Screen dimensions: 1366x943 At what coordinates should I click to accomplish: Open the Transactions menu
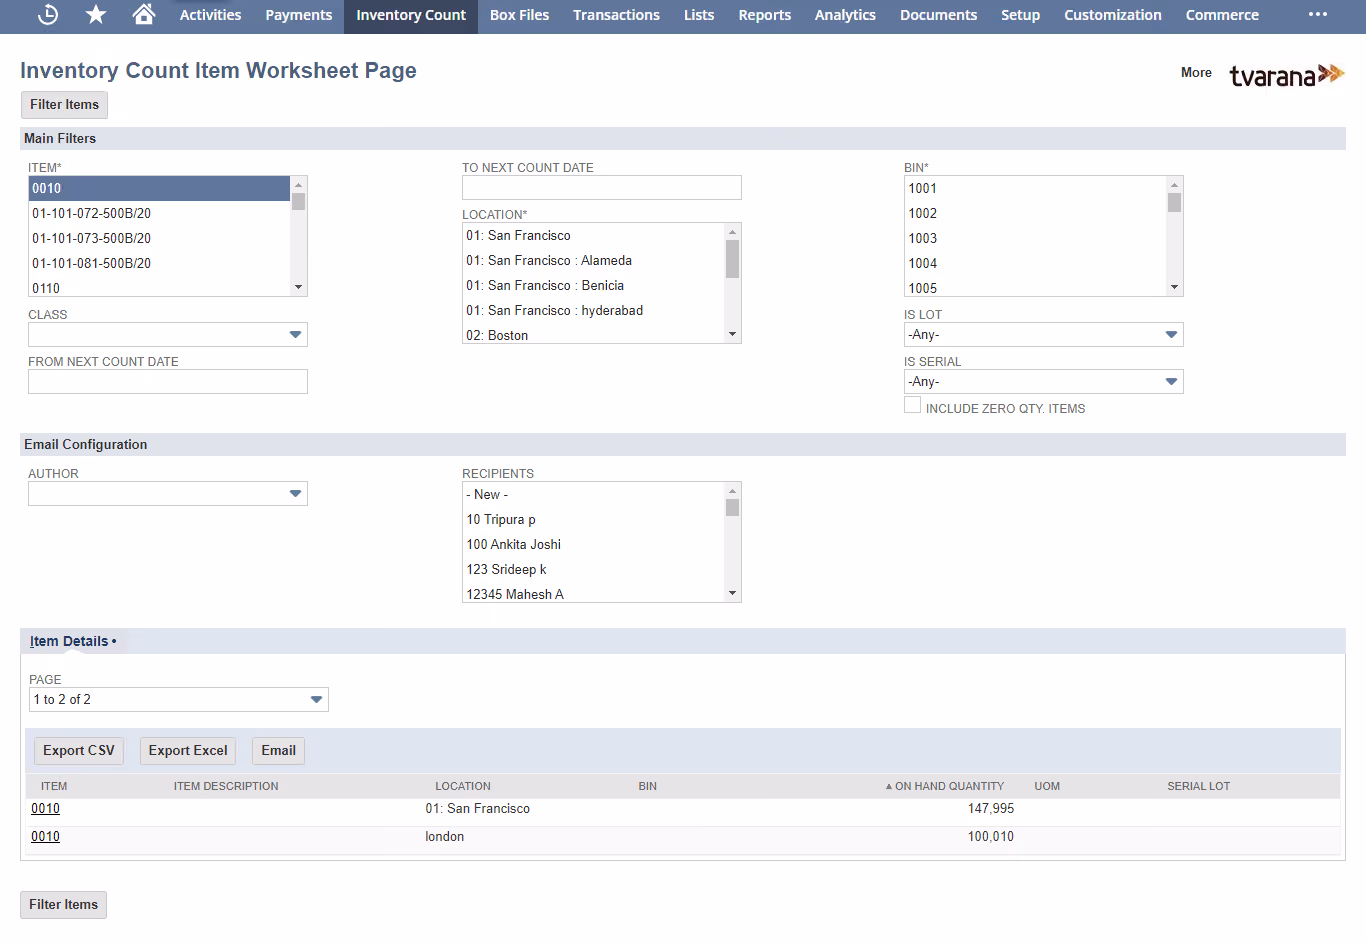616,15
